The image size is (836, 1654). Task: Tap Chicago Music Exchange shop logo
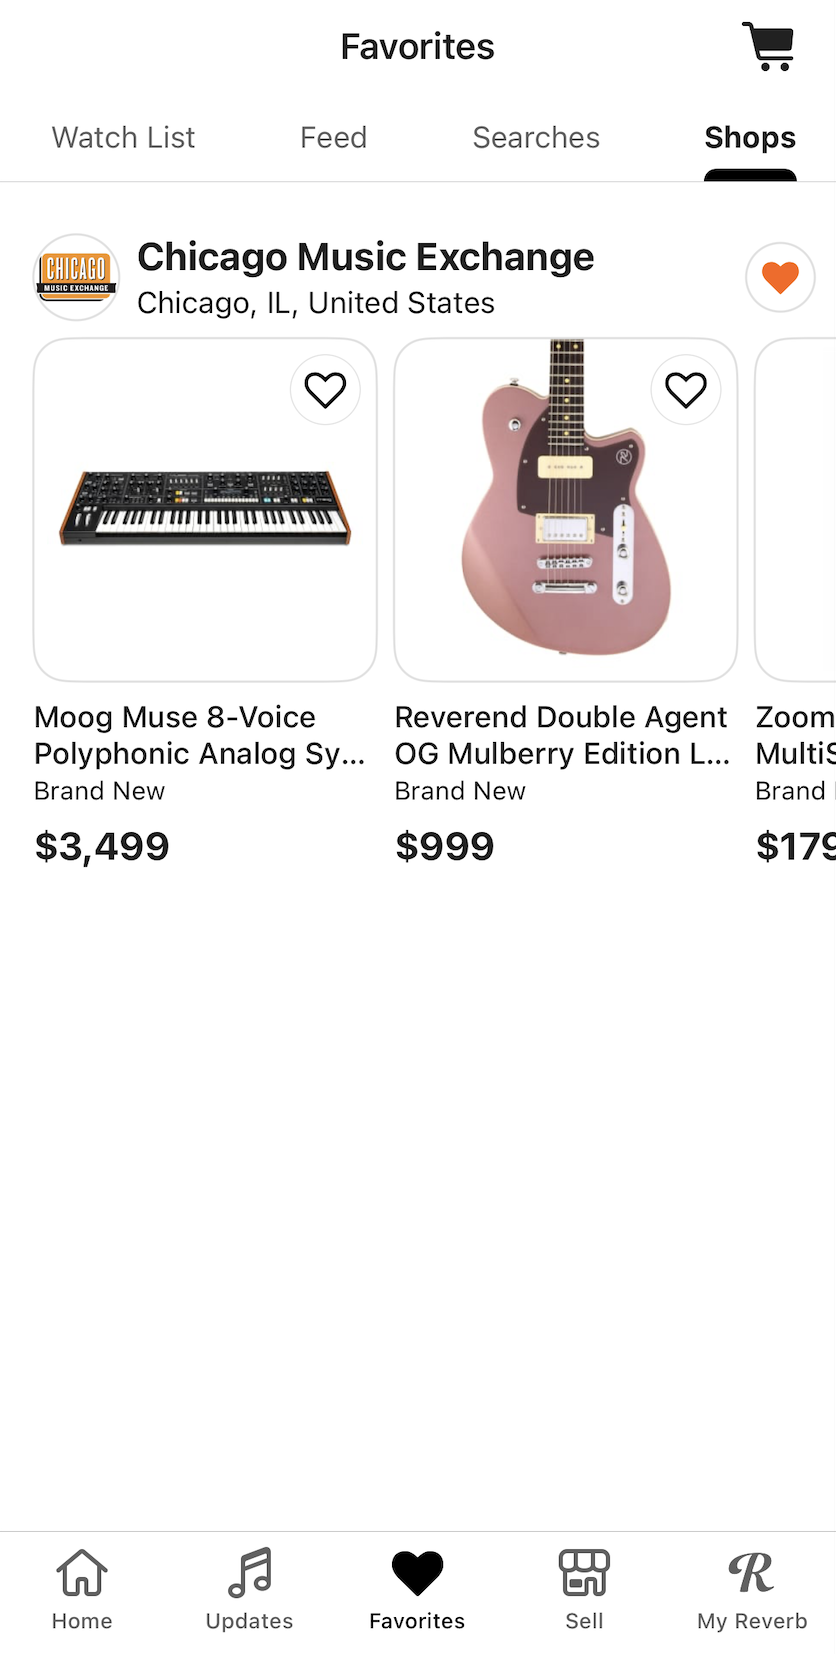click(77, 277)
